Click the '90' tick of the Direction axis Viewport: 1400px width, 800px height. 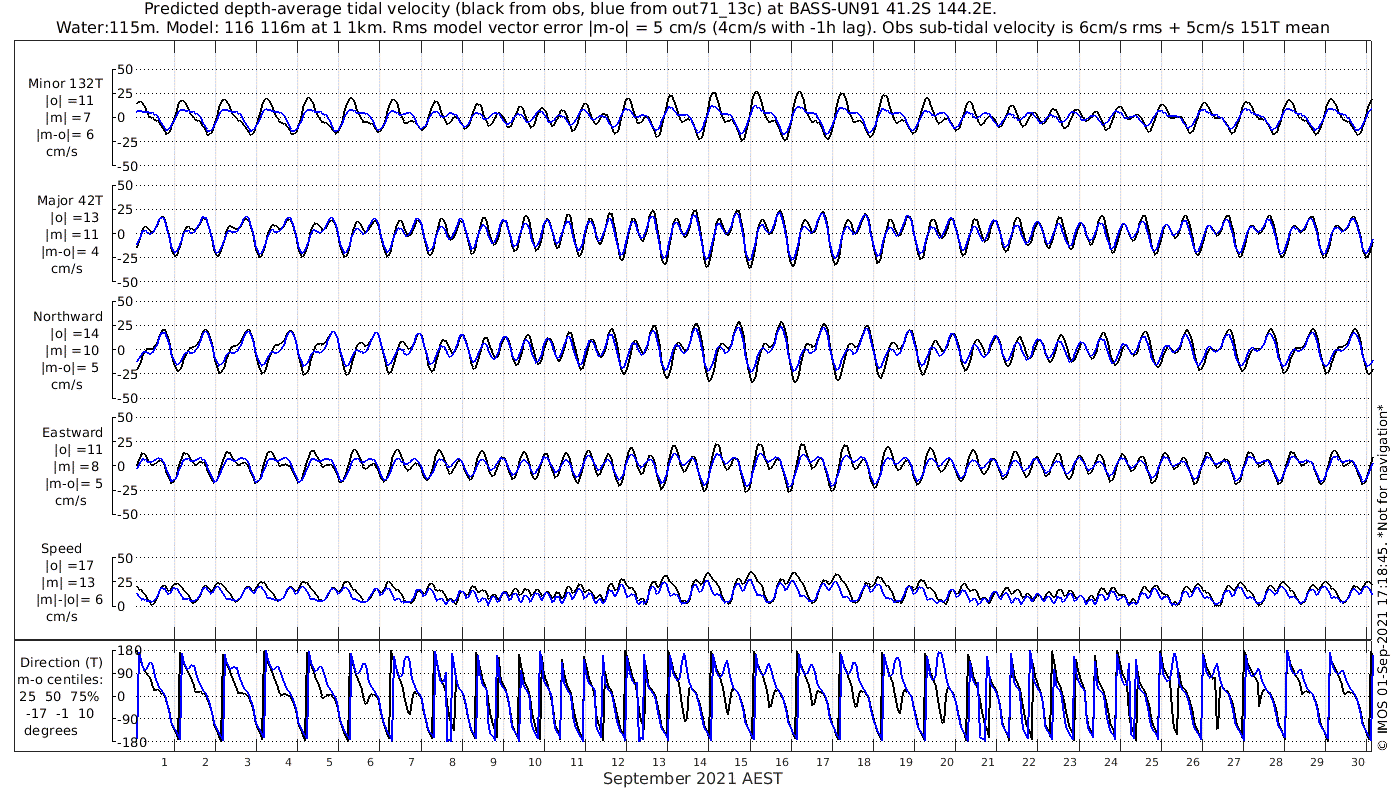[x=127, y=673]
